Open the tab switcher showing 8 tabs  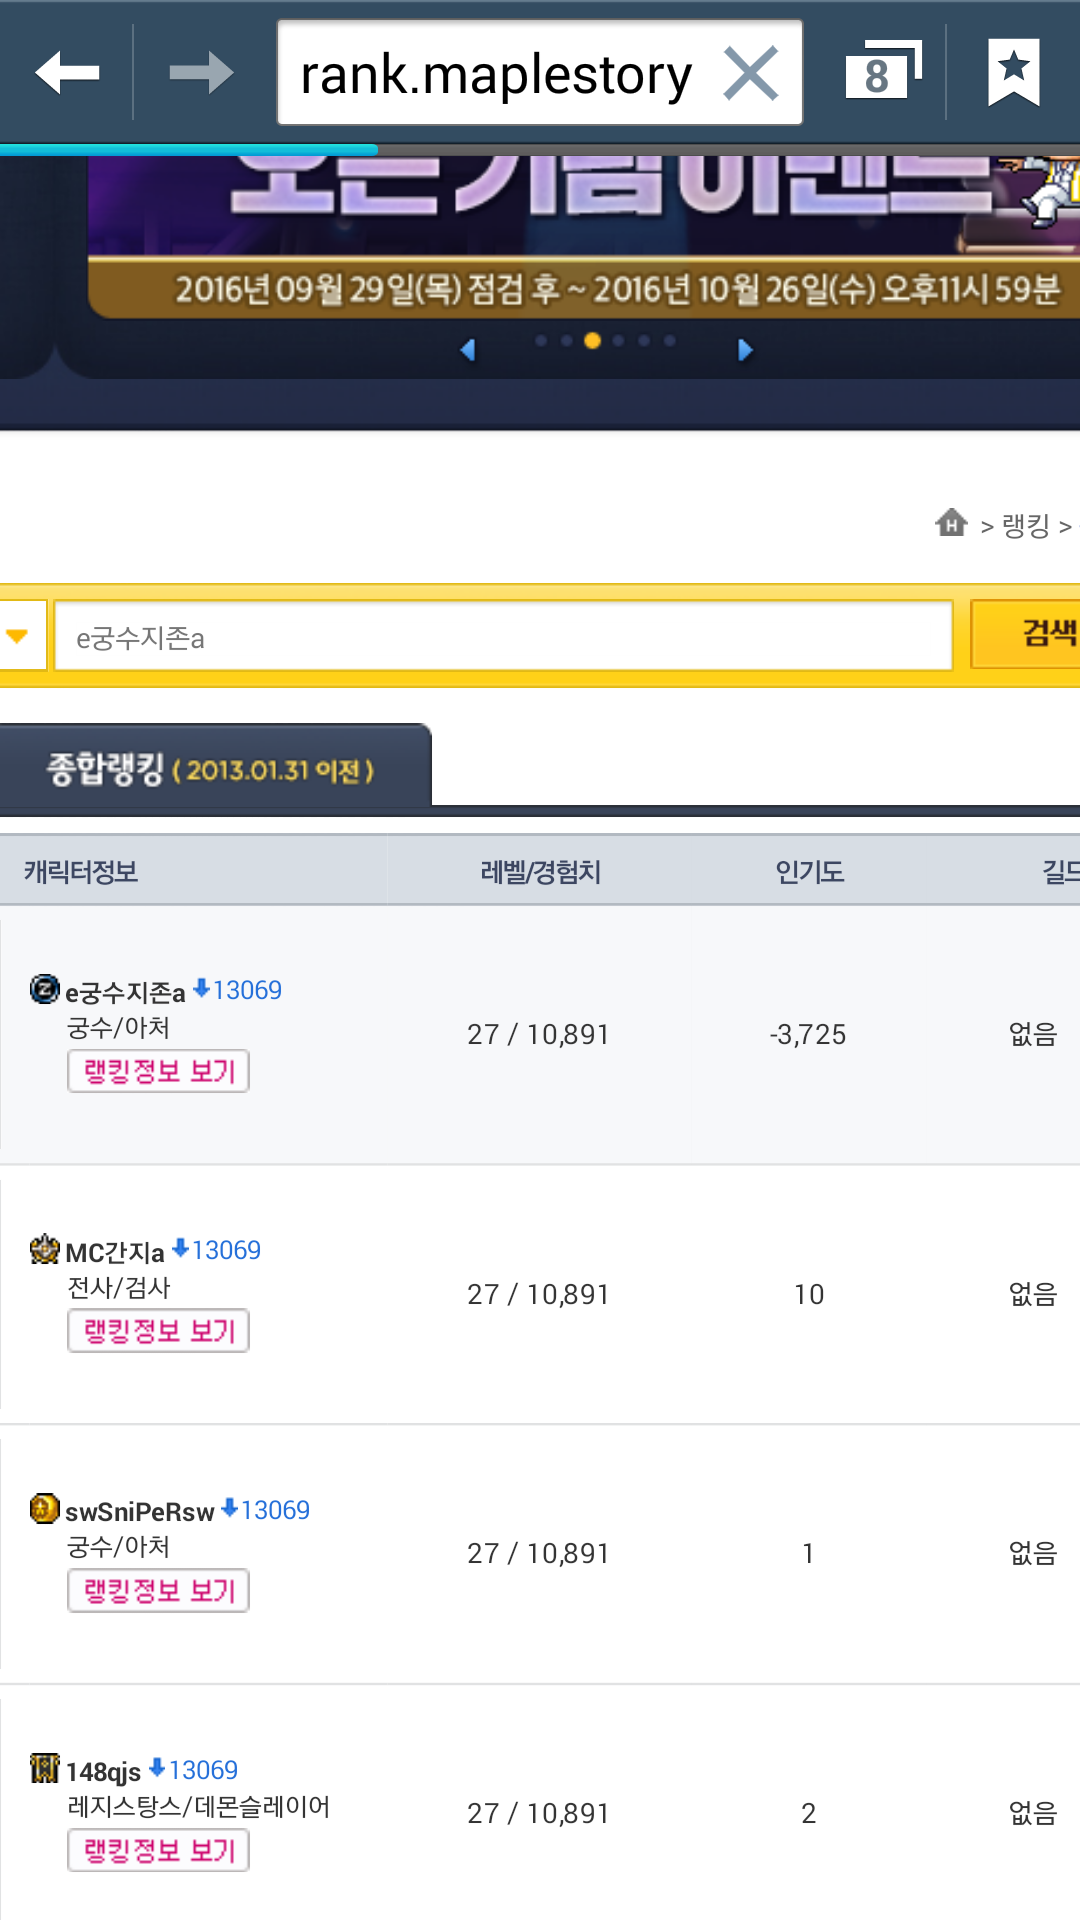[883, 70]
